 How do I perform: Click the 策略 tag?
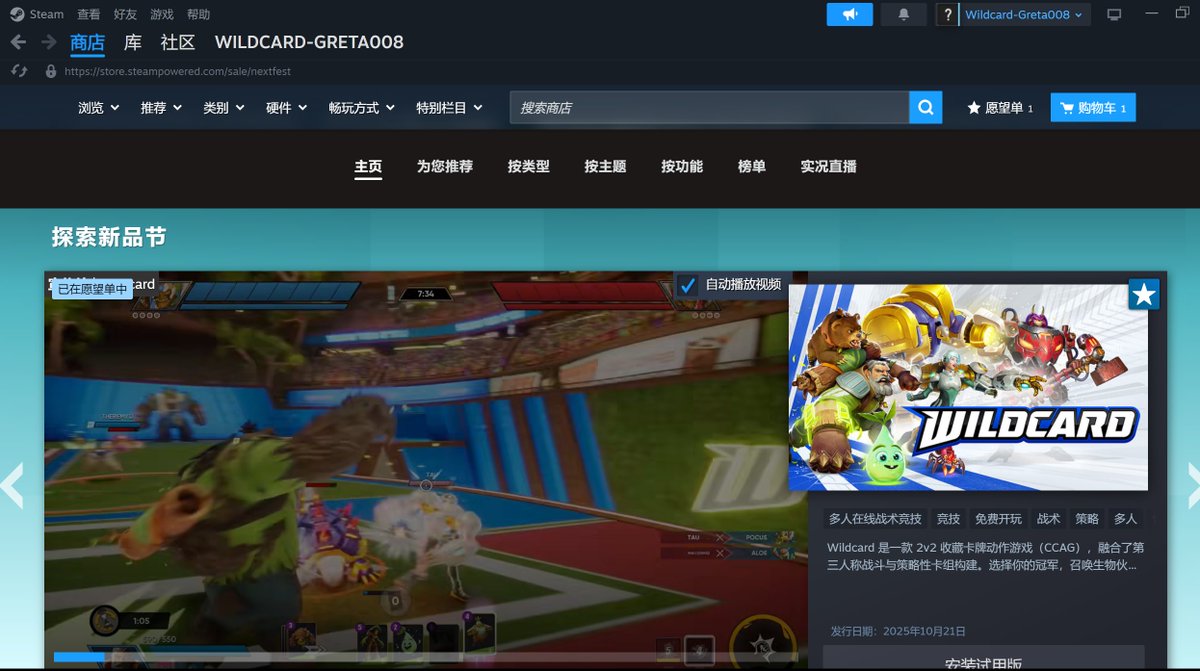click(x=1087, y=519)
